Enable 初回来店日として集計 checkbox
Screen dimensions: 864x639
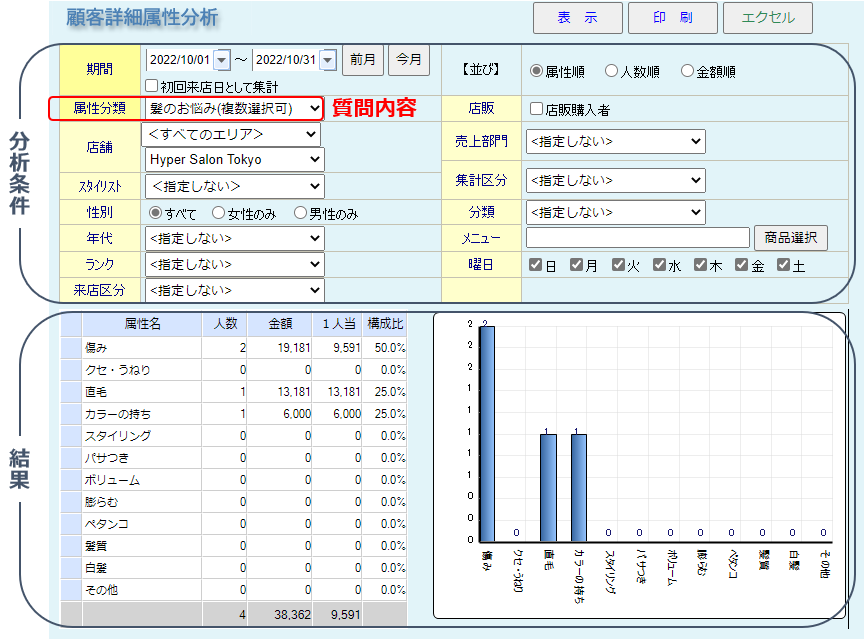coord(153,87)
